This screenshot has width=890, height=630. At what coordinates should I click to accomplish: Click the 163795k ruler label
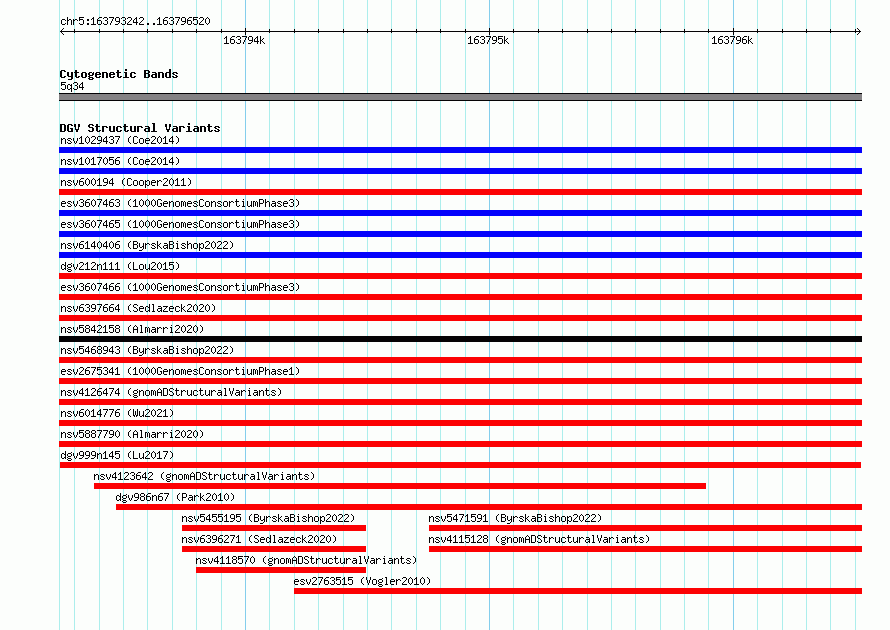click(x=488, y=40)
